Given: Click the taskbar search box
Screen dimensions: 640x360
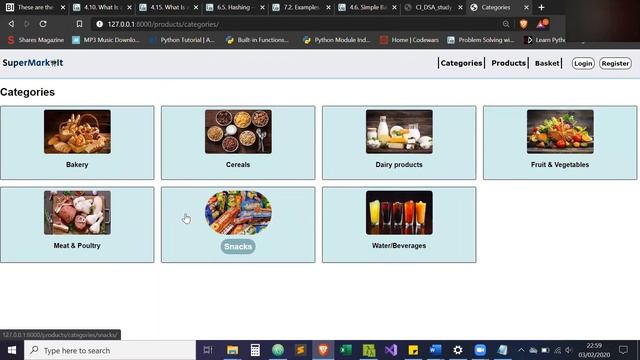Looking at the screenshot, I should pos(110,350).
